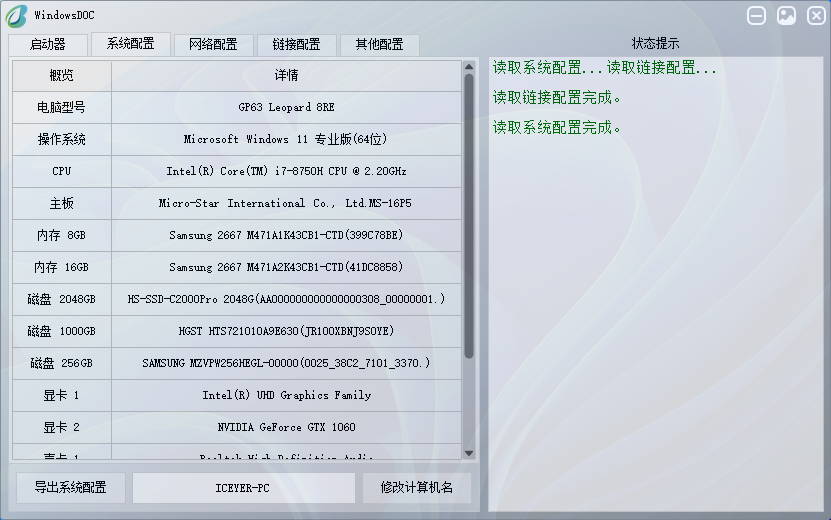This screenshot has height=520, width=831.
Task: Click the WindowsDOC leaf logo icon
Action: [x=16, y=16]
